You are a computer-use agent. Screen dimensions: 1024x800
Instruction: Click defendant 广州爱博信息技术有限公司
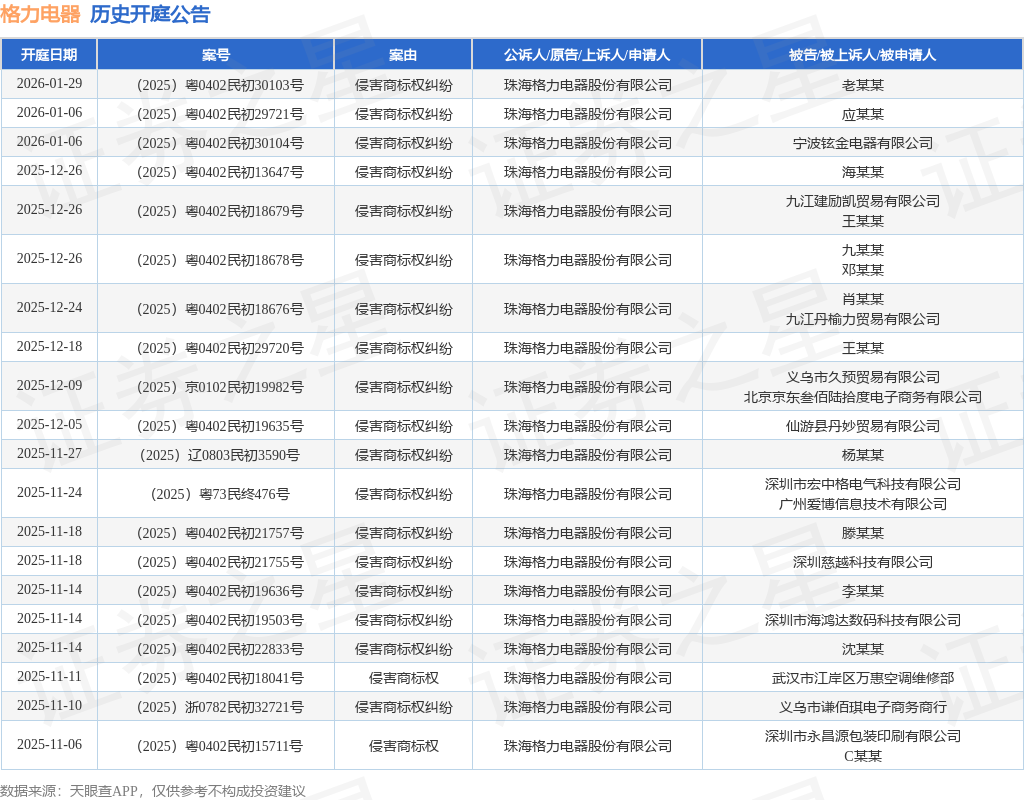tap(862, 504)
